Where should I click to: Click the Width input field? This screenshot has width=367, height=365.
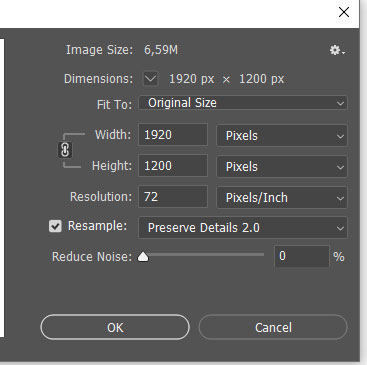173,135
